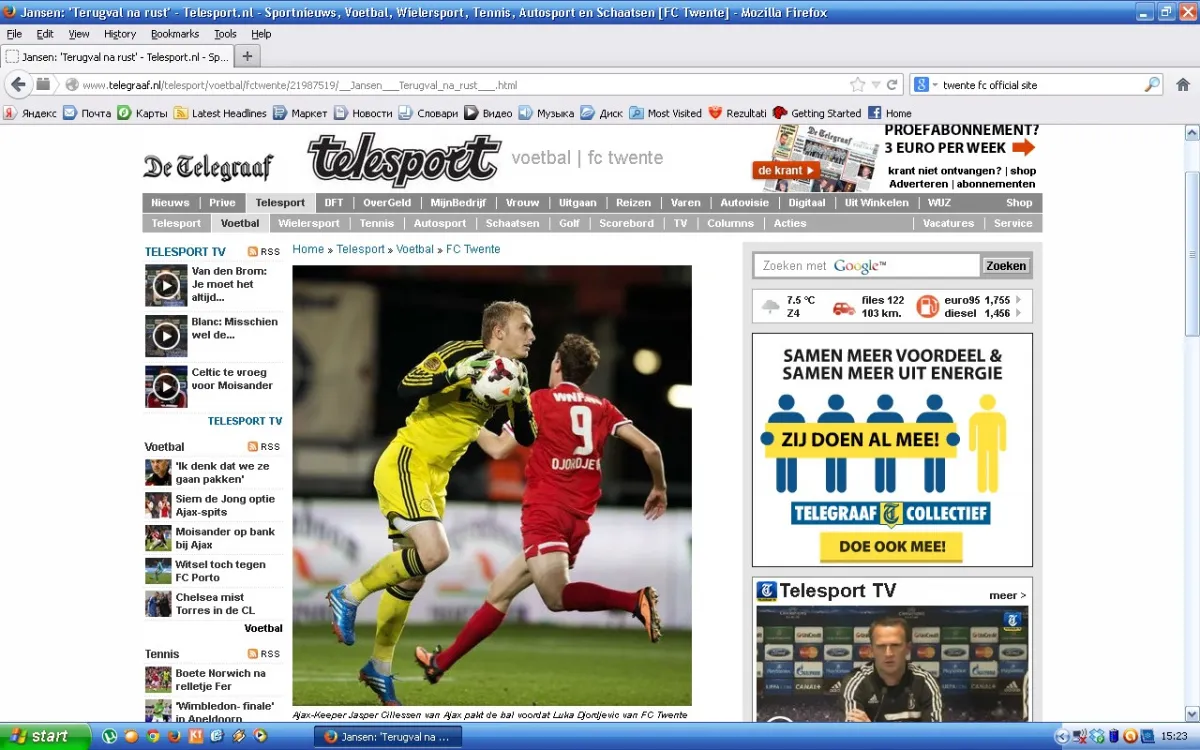Open the Siem de Jong optie Ajax-spits article
The width and height of the screenshot is (1200, 750).
click(225, 505)
